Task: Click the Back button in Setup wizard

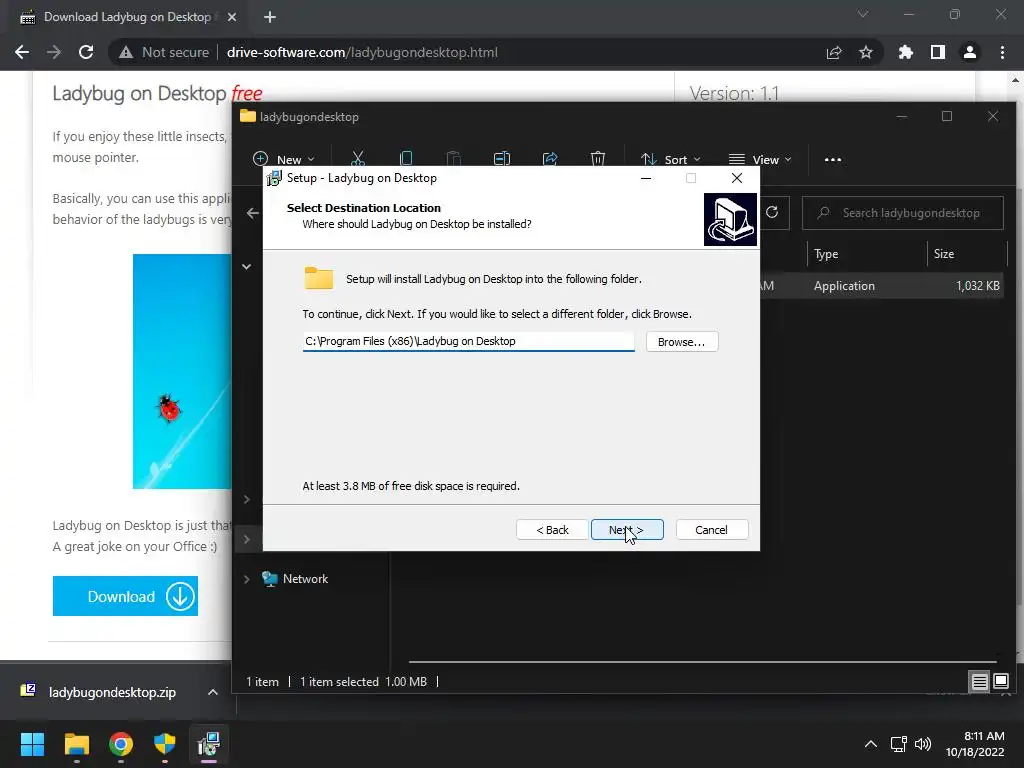Action: tap(552, 530)
